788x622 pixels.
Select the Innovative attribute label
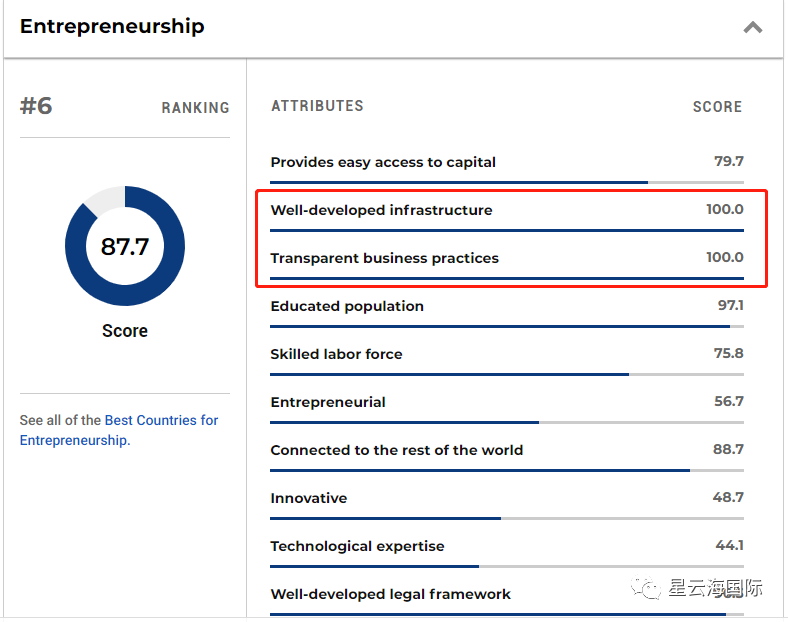tap(309, 498)
